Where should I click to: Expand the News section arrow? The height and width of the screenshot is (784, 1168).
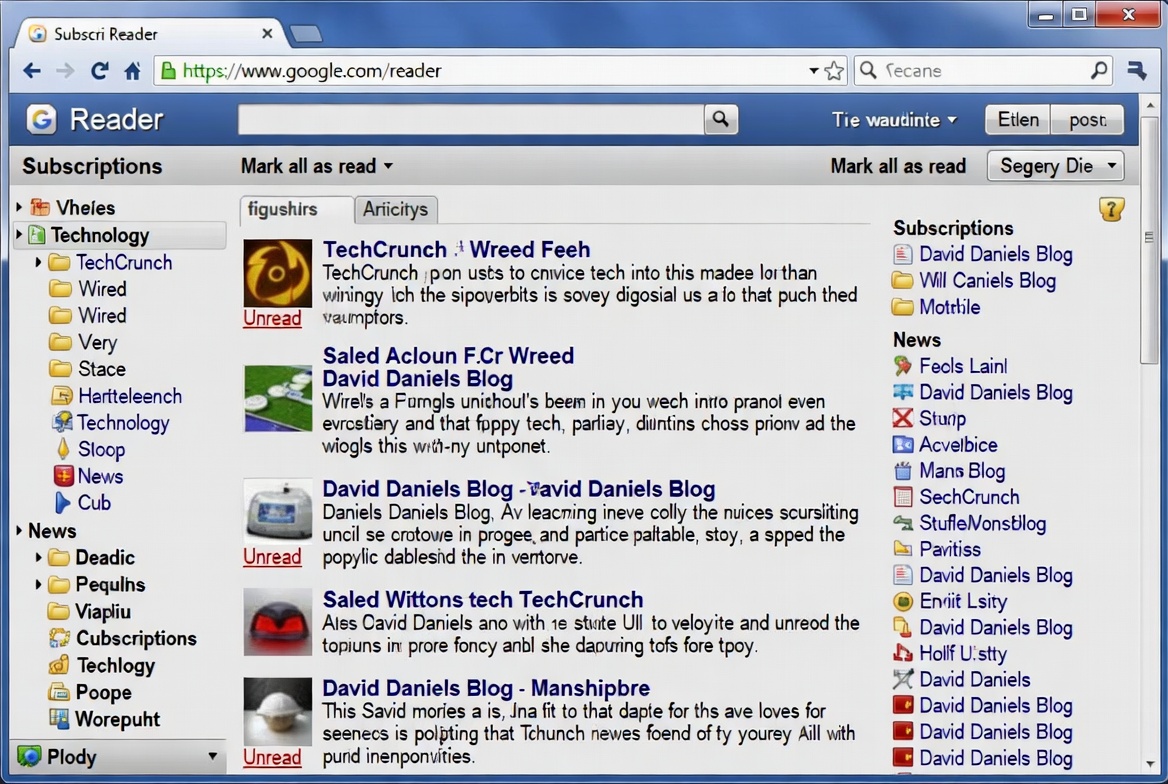[19, 531]
